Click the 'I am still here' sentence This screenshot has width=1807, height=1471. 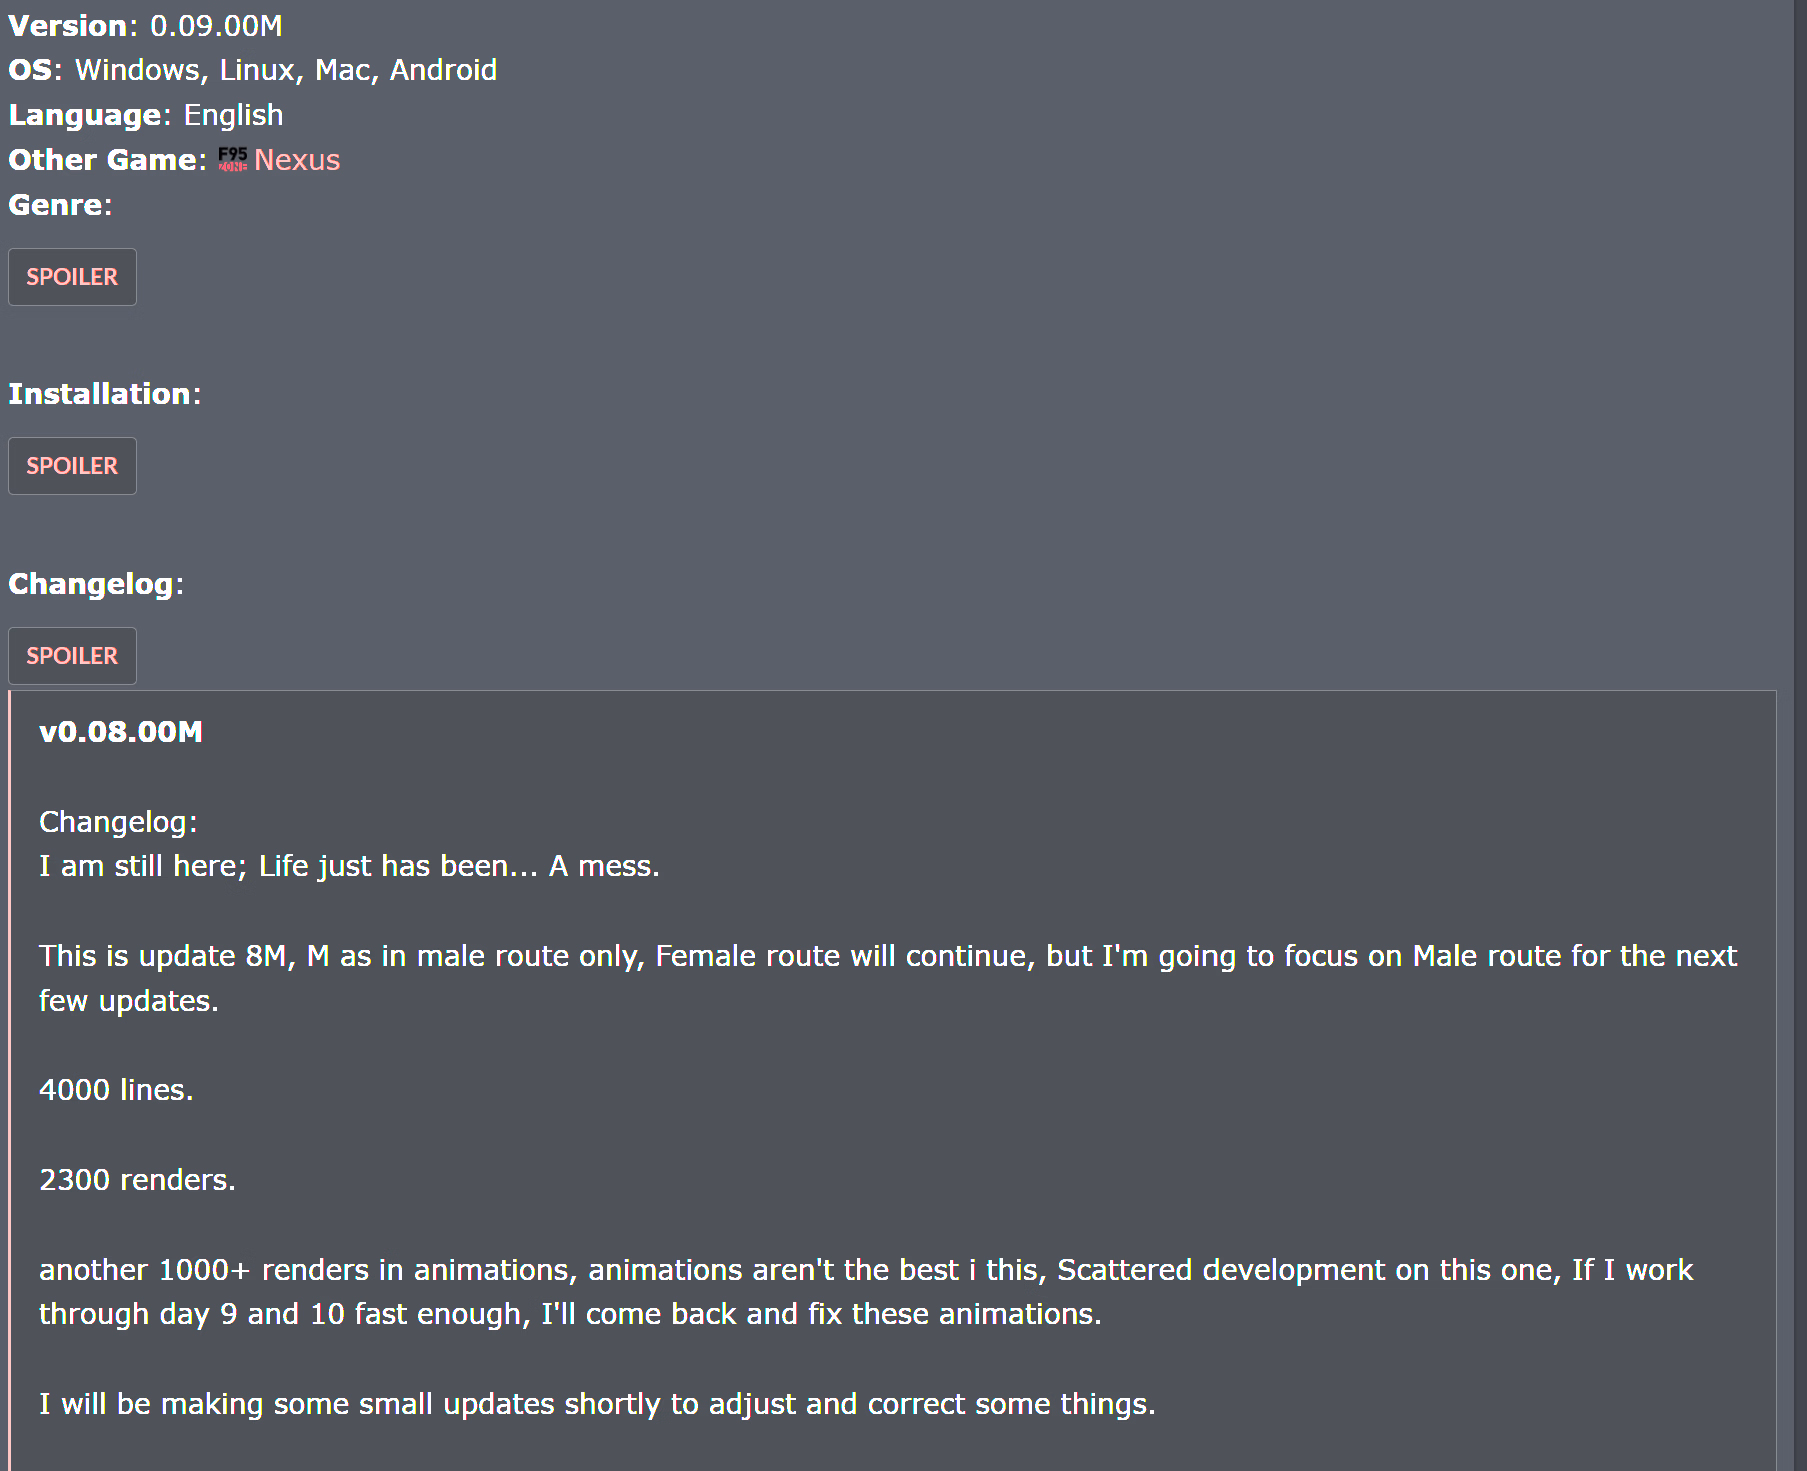pyautogui.click(x=349, y=866)
